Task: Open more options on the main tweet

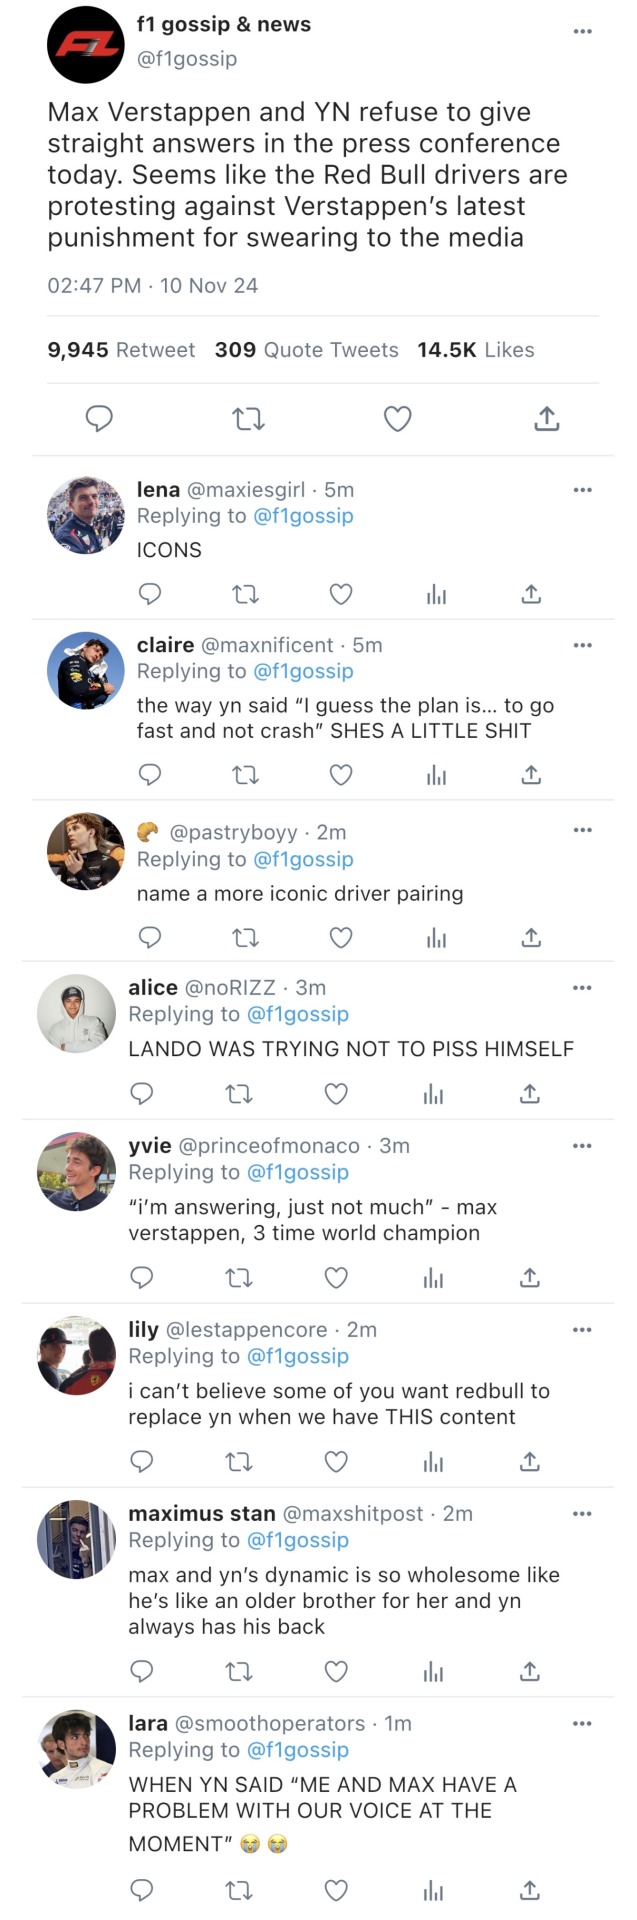Action: [582, 32]
